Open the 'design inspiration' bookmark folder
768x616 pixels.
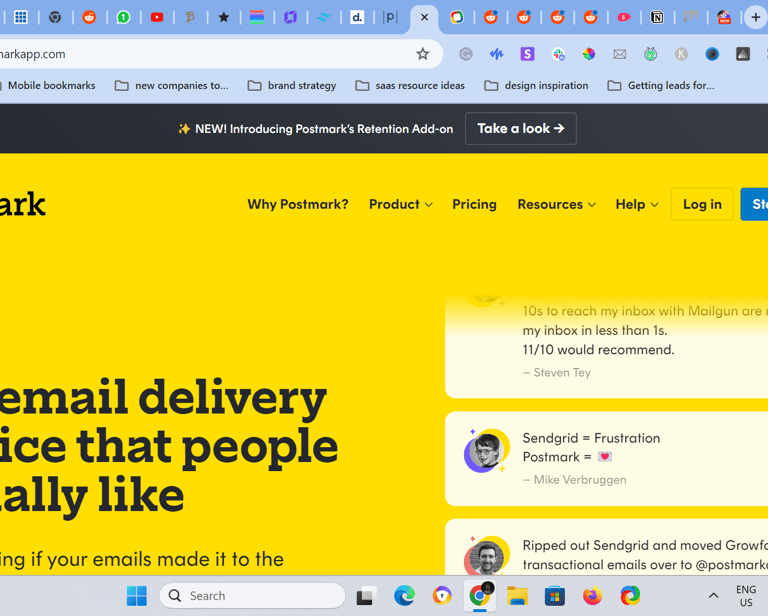coord(537,86)
